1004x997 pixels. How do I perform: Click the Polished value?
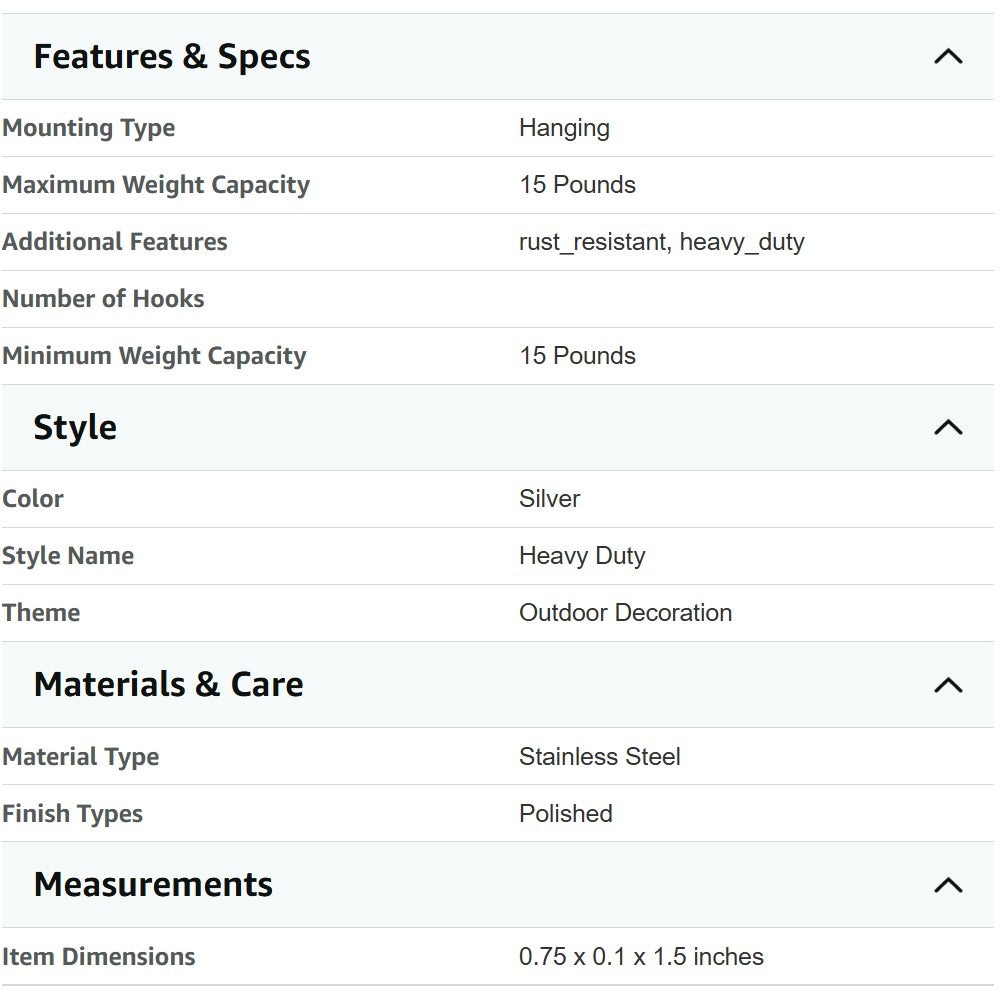(565, 814)
